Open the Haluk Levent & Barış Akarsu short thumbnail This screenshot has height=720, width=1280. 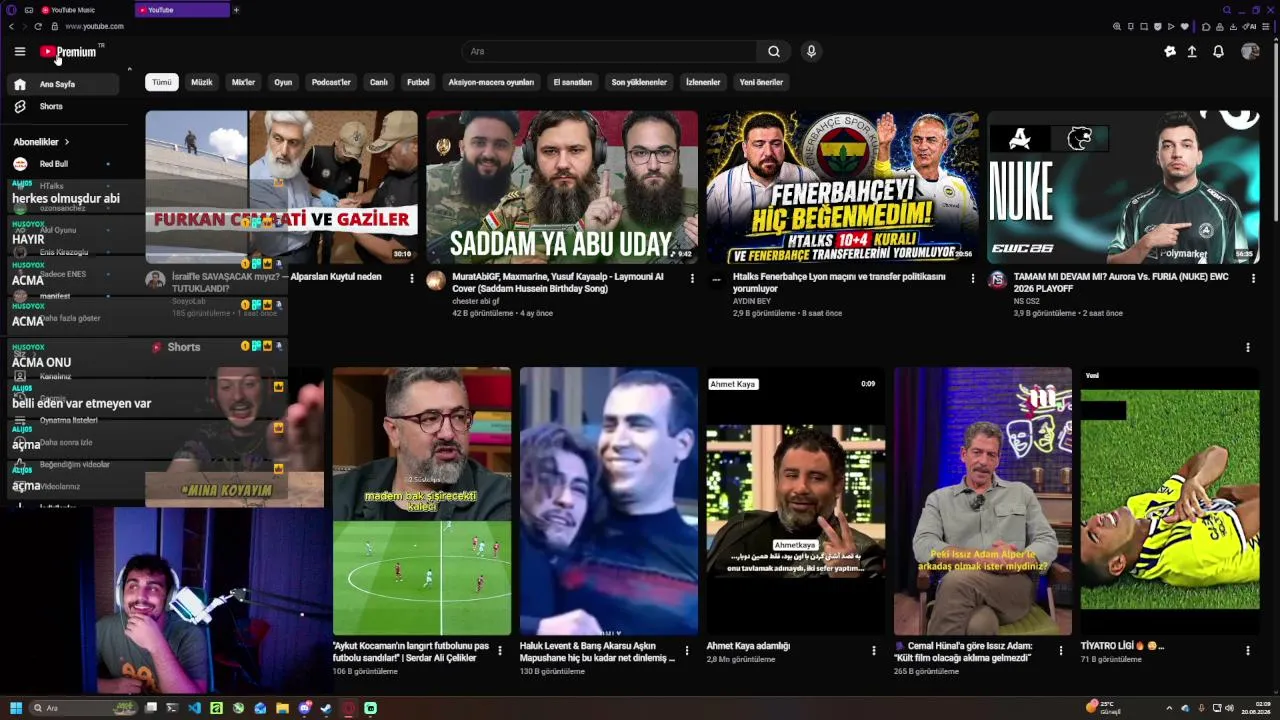(609, 501)
